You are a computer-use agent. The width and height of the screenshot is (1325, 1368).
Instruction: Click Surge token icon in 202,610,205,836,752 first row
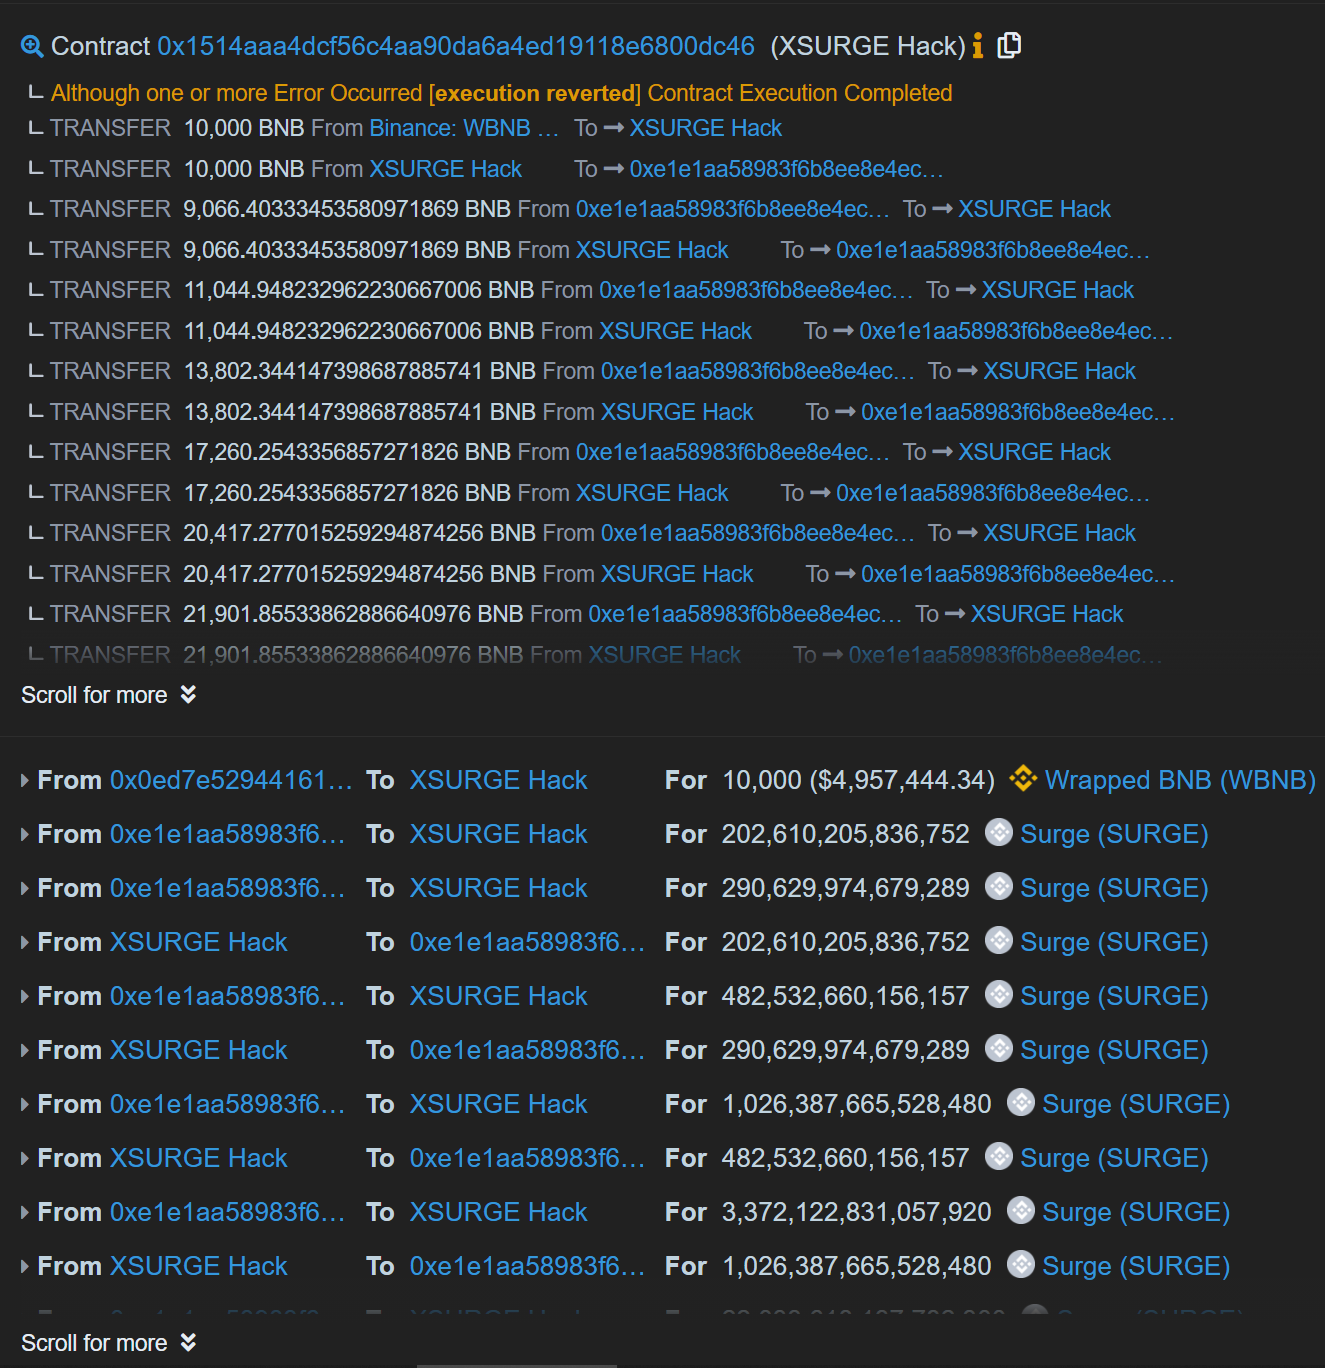tap(998, 832)
